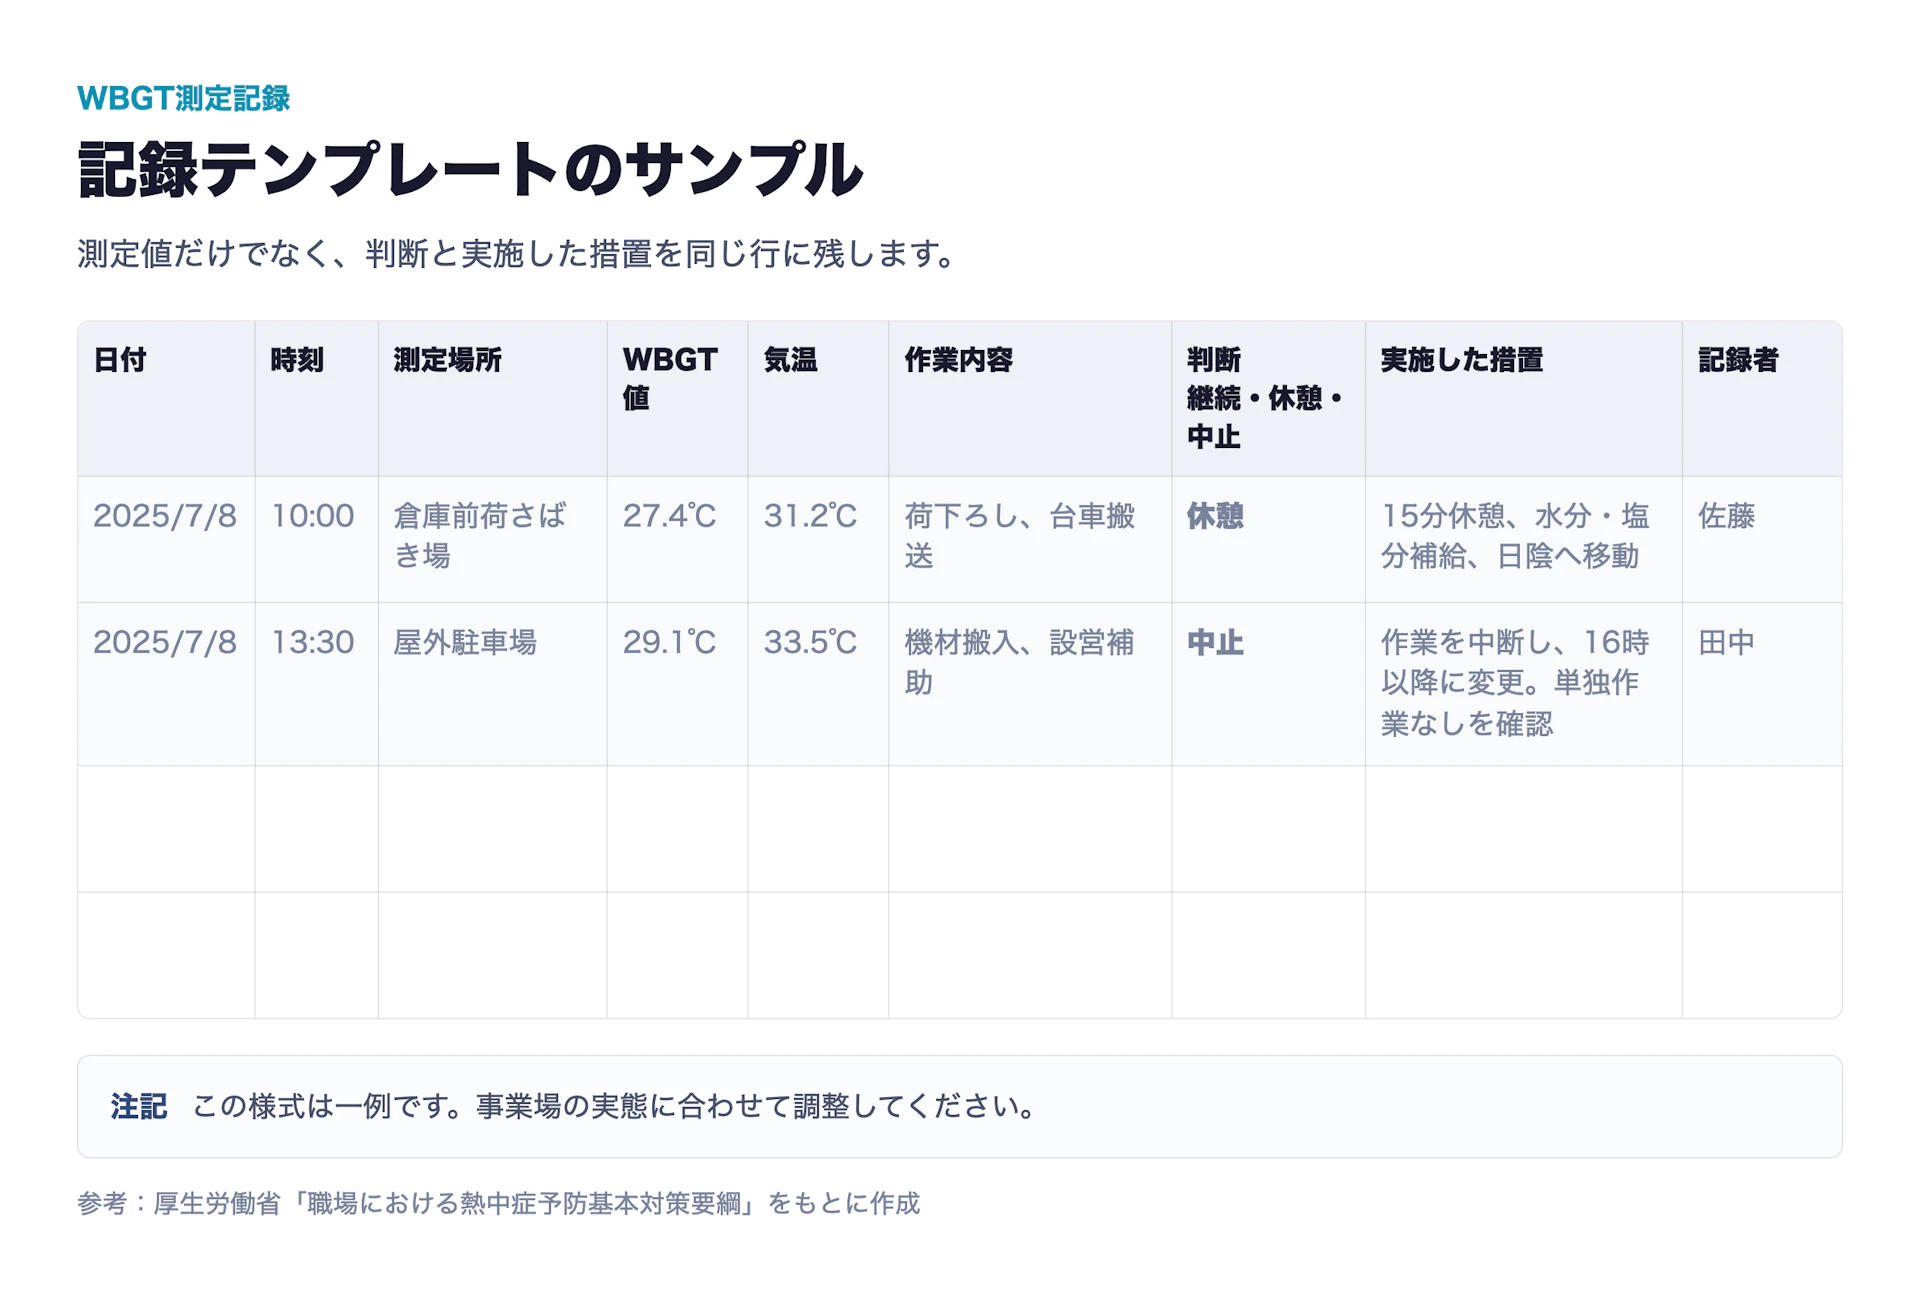Viewport: 1920px width, 1301px height.
Task: Click the recorder name 田中
Action: pyautogui.click(x=1727, y=642)
